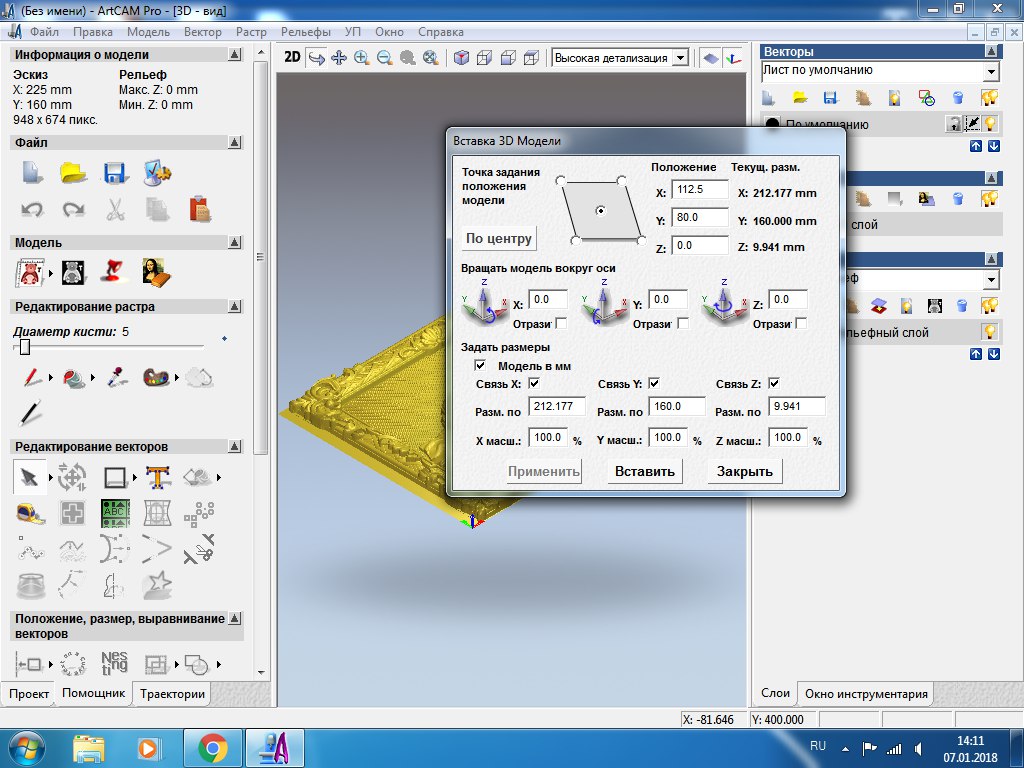The image size is (1024, 768).
Task: Select the red paint brush tool
Action: [x=32, y=377]
